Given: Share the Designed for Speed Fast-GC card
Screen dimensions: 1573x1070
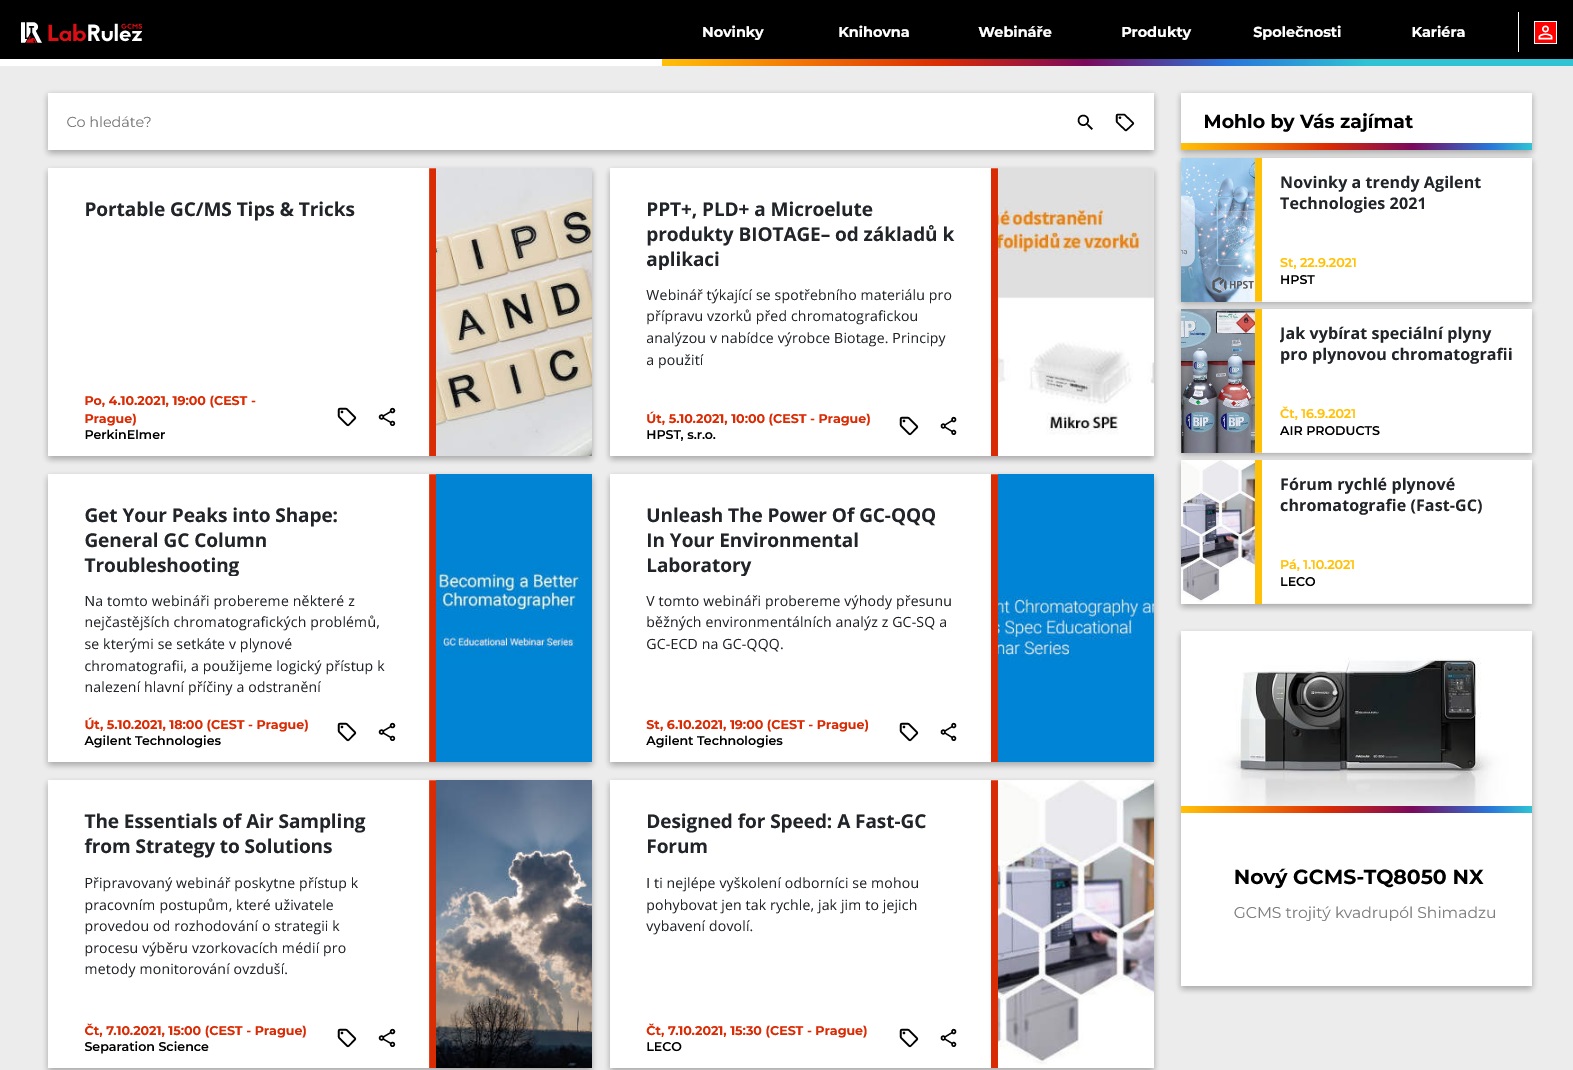Looking at the screenshot, I should coord(949,1038).
